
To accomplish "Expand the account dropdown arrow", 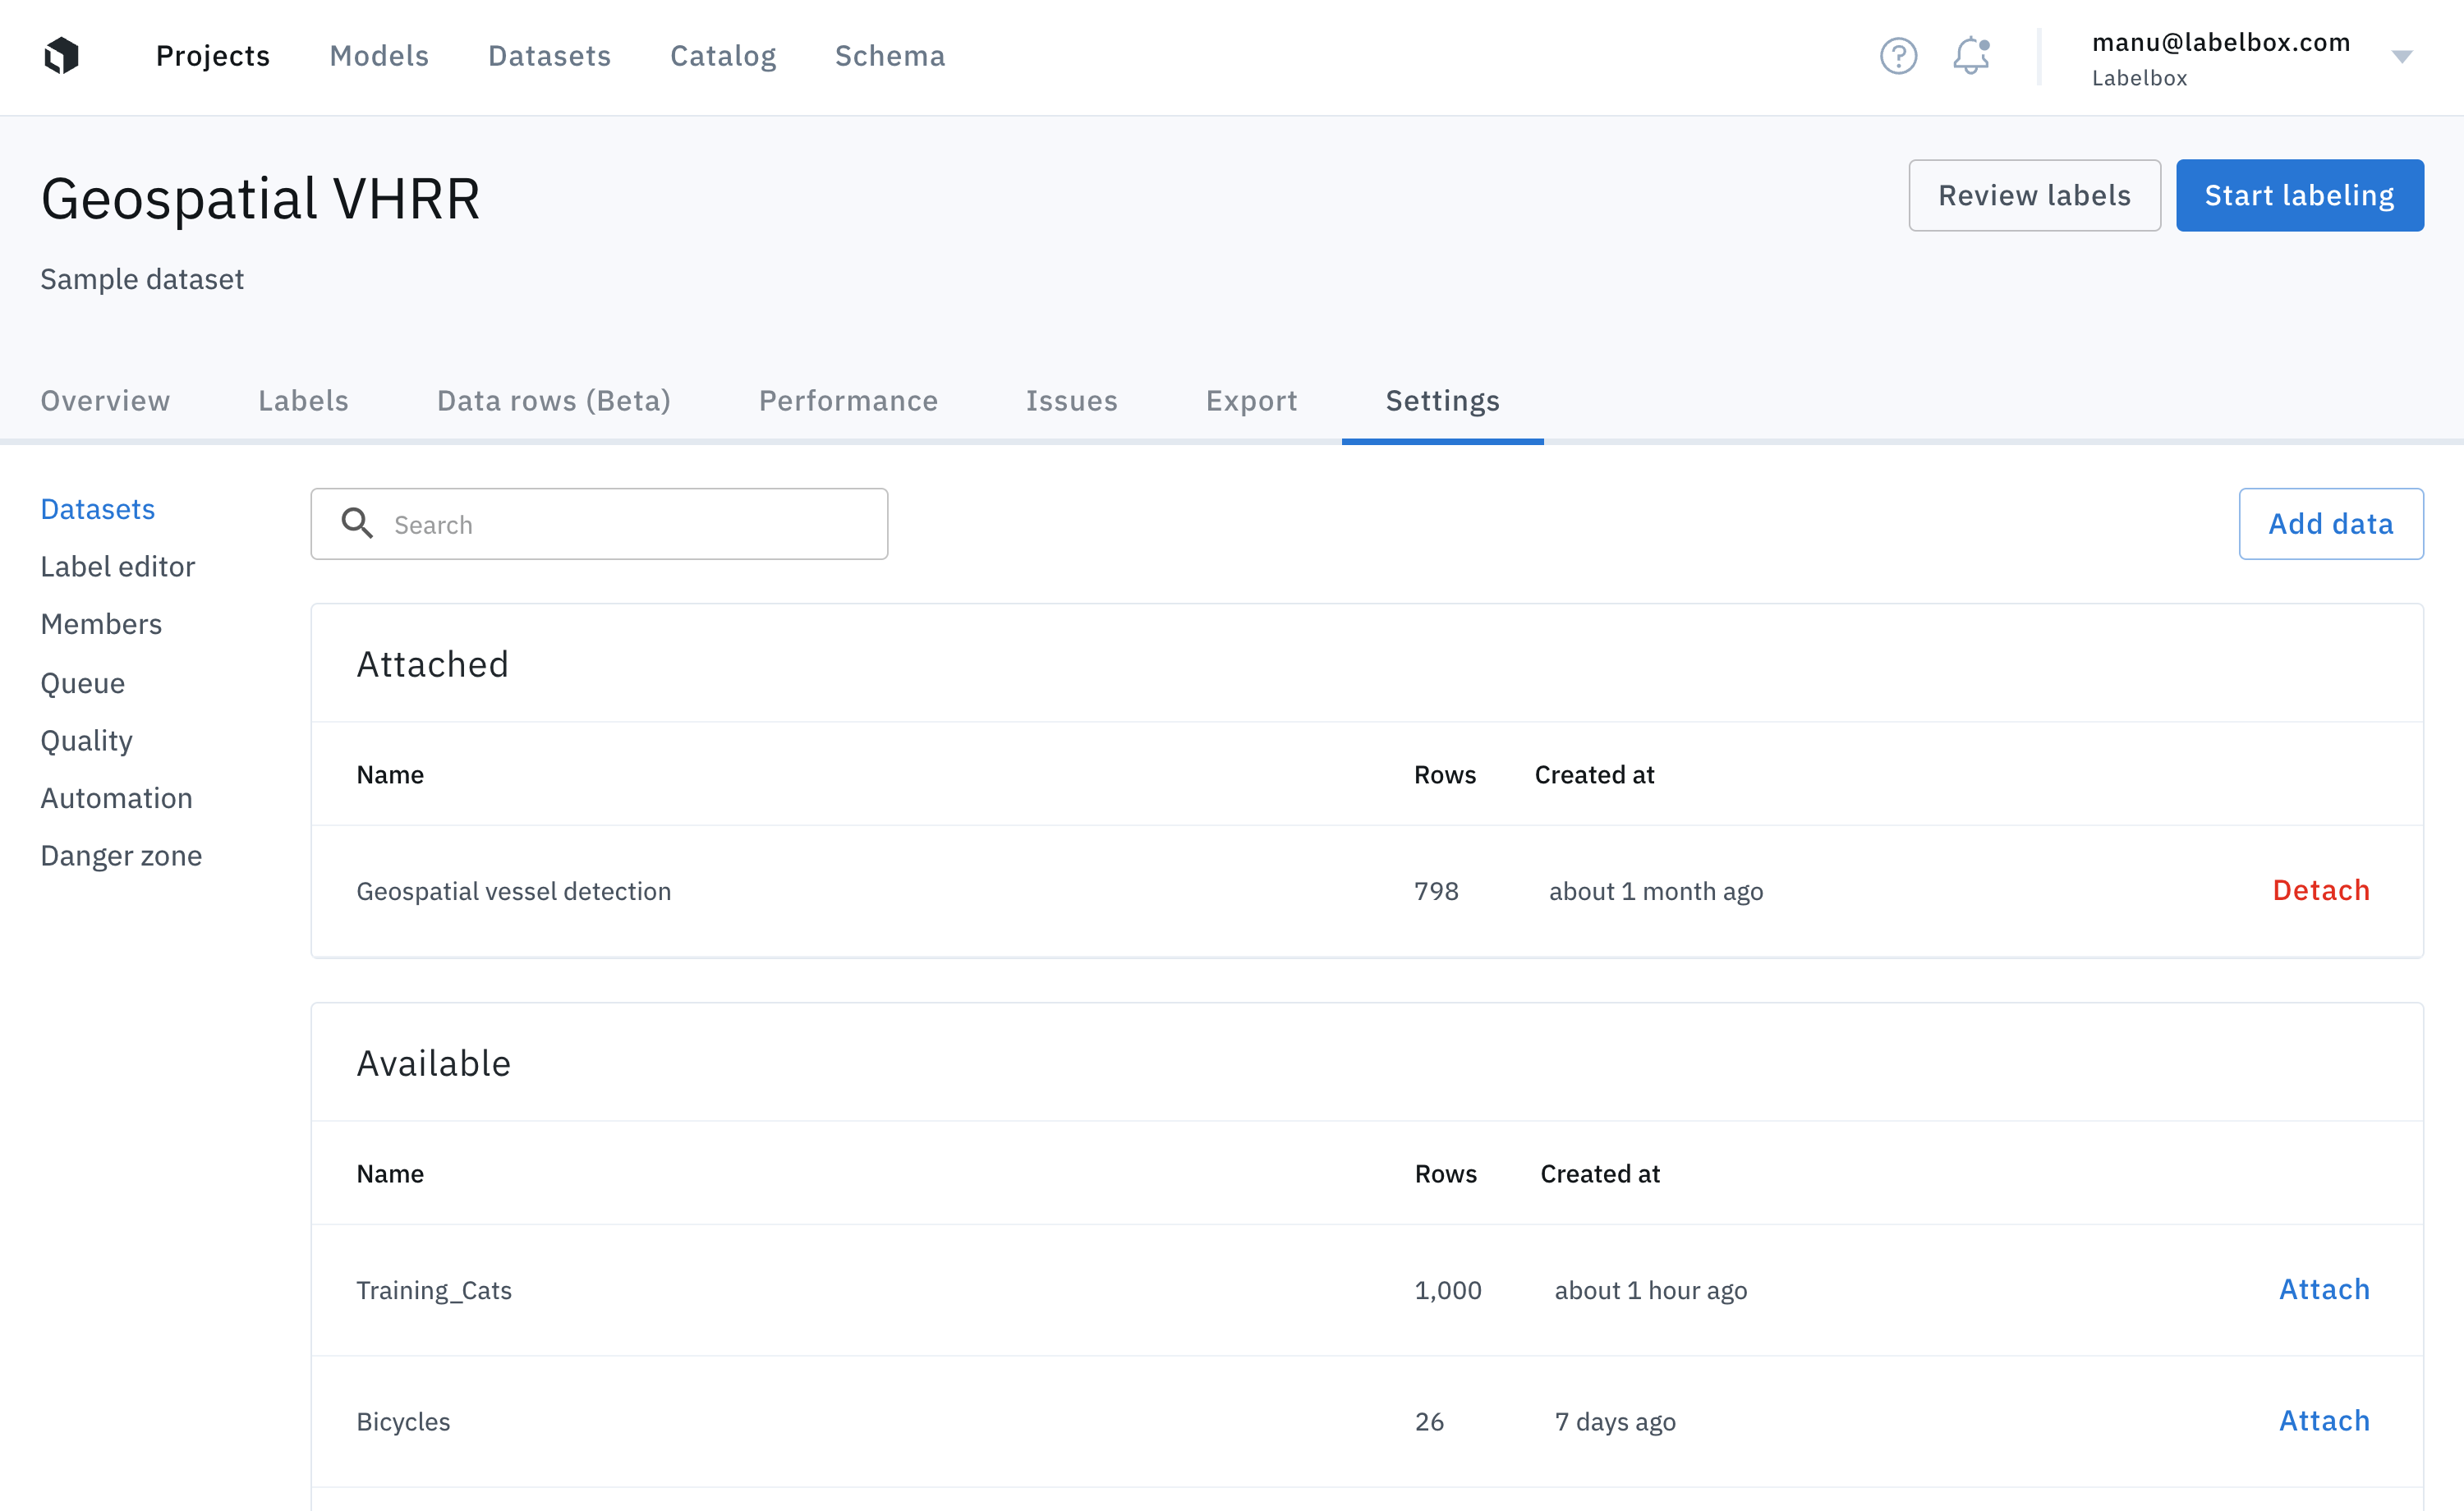I will [x=2401, y=57].
